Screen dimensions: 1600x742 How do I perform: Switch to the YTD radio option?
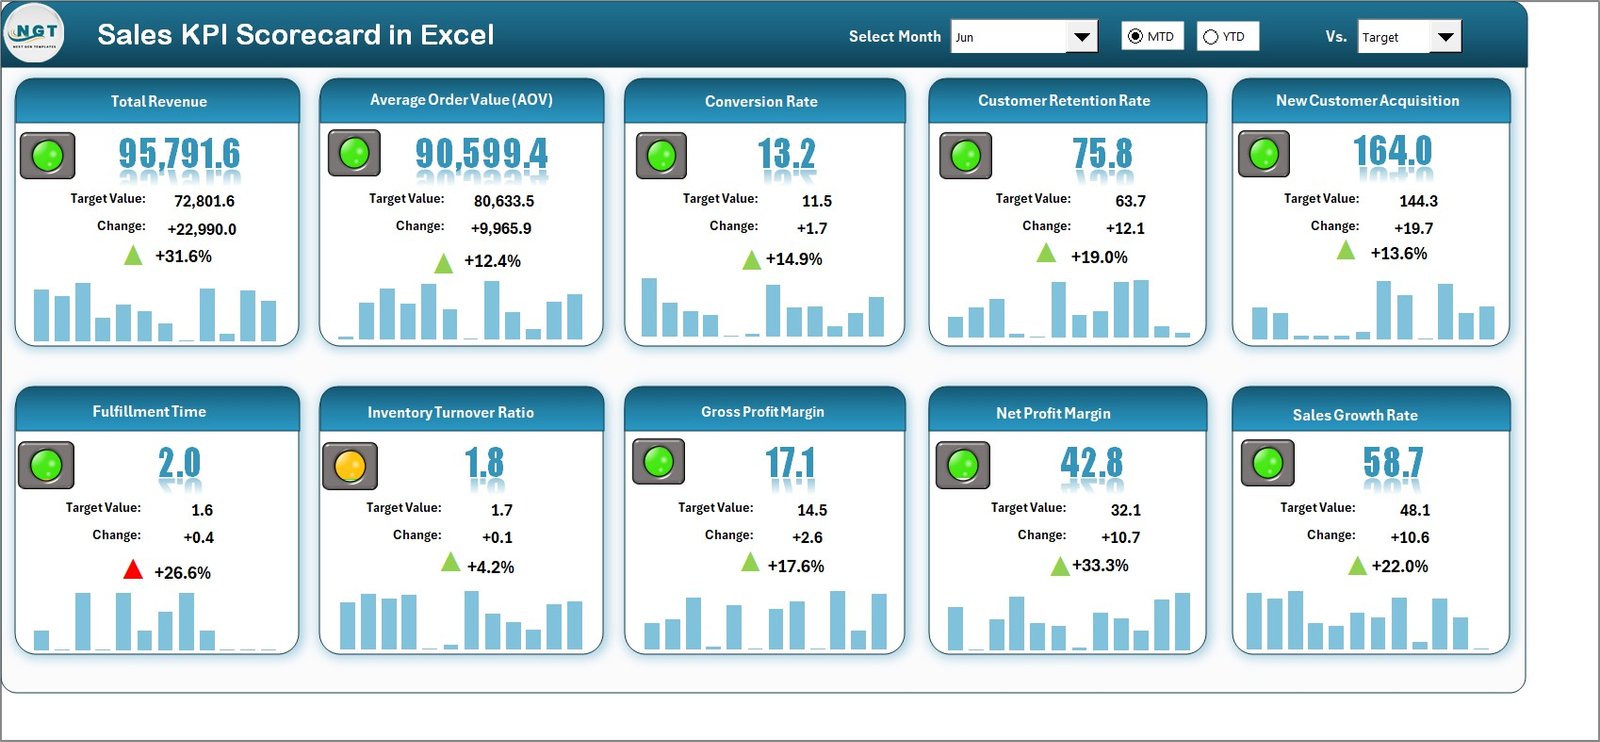click(1211, 37)
